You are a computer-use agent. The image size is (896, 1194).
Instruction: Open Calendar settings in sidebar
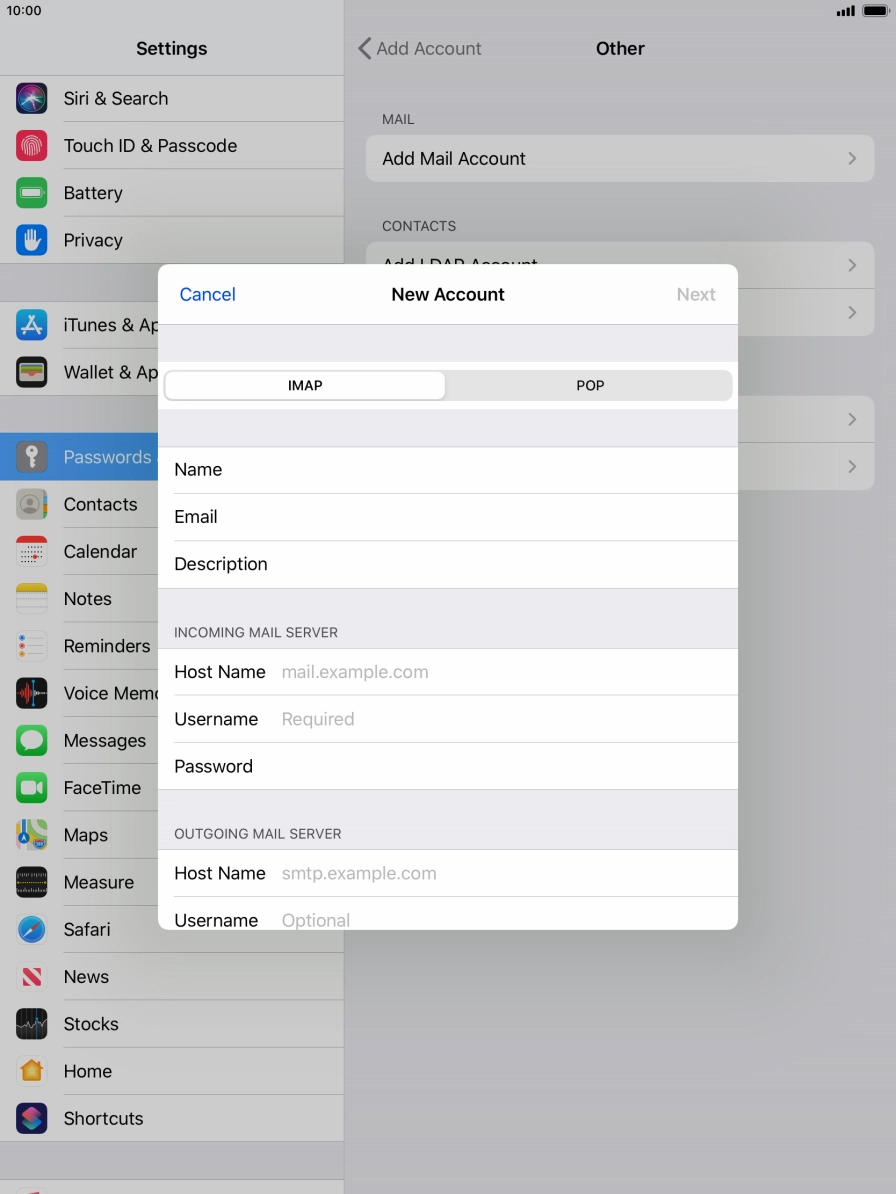point(100,552)
